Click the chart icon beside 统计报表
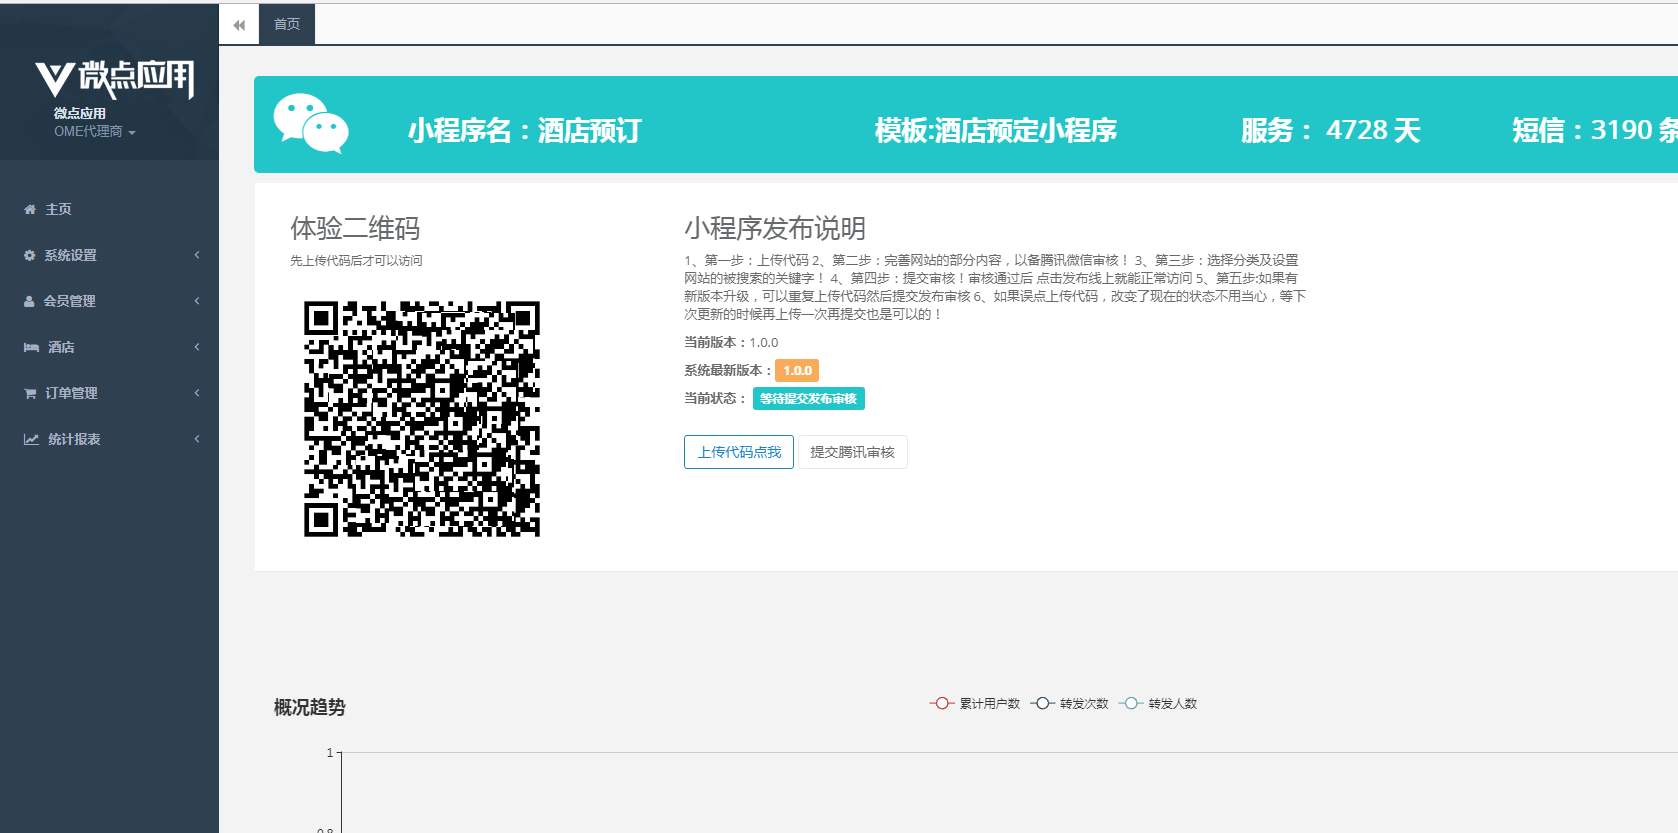 (x=31, y=439)
